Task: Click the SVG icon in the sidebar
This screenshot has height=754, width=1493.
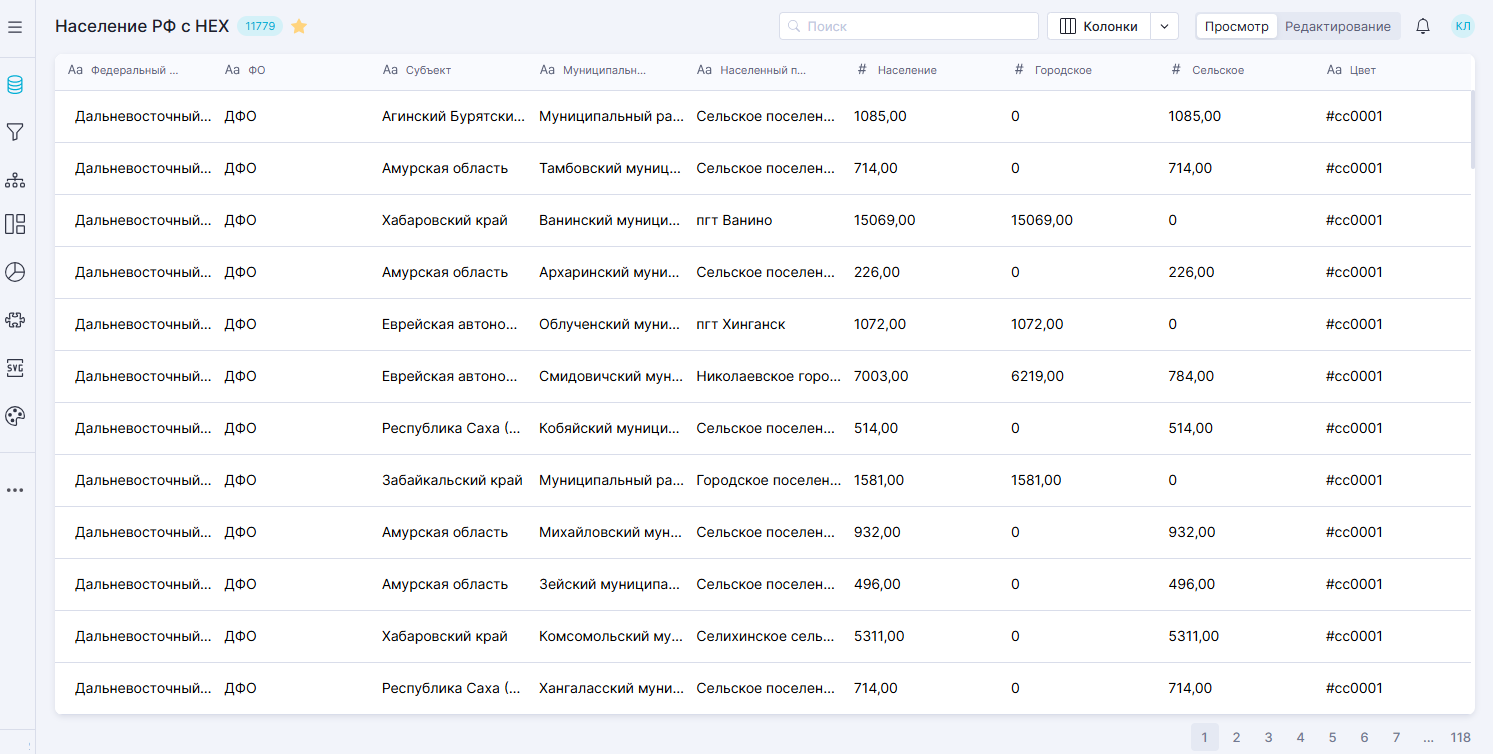Action: point(15,367)
